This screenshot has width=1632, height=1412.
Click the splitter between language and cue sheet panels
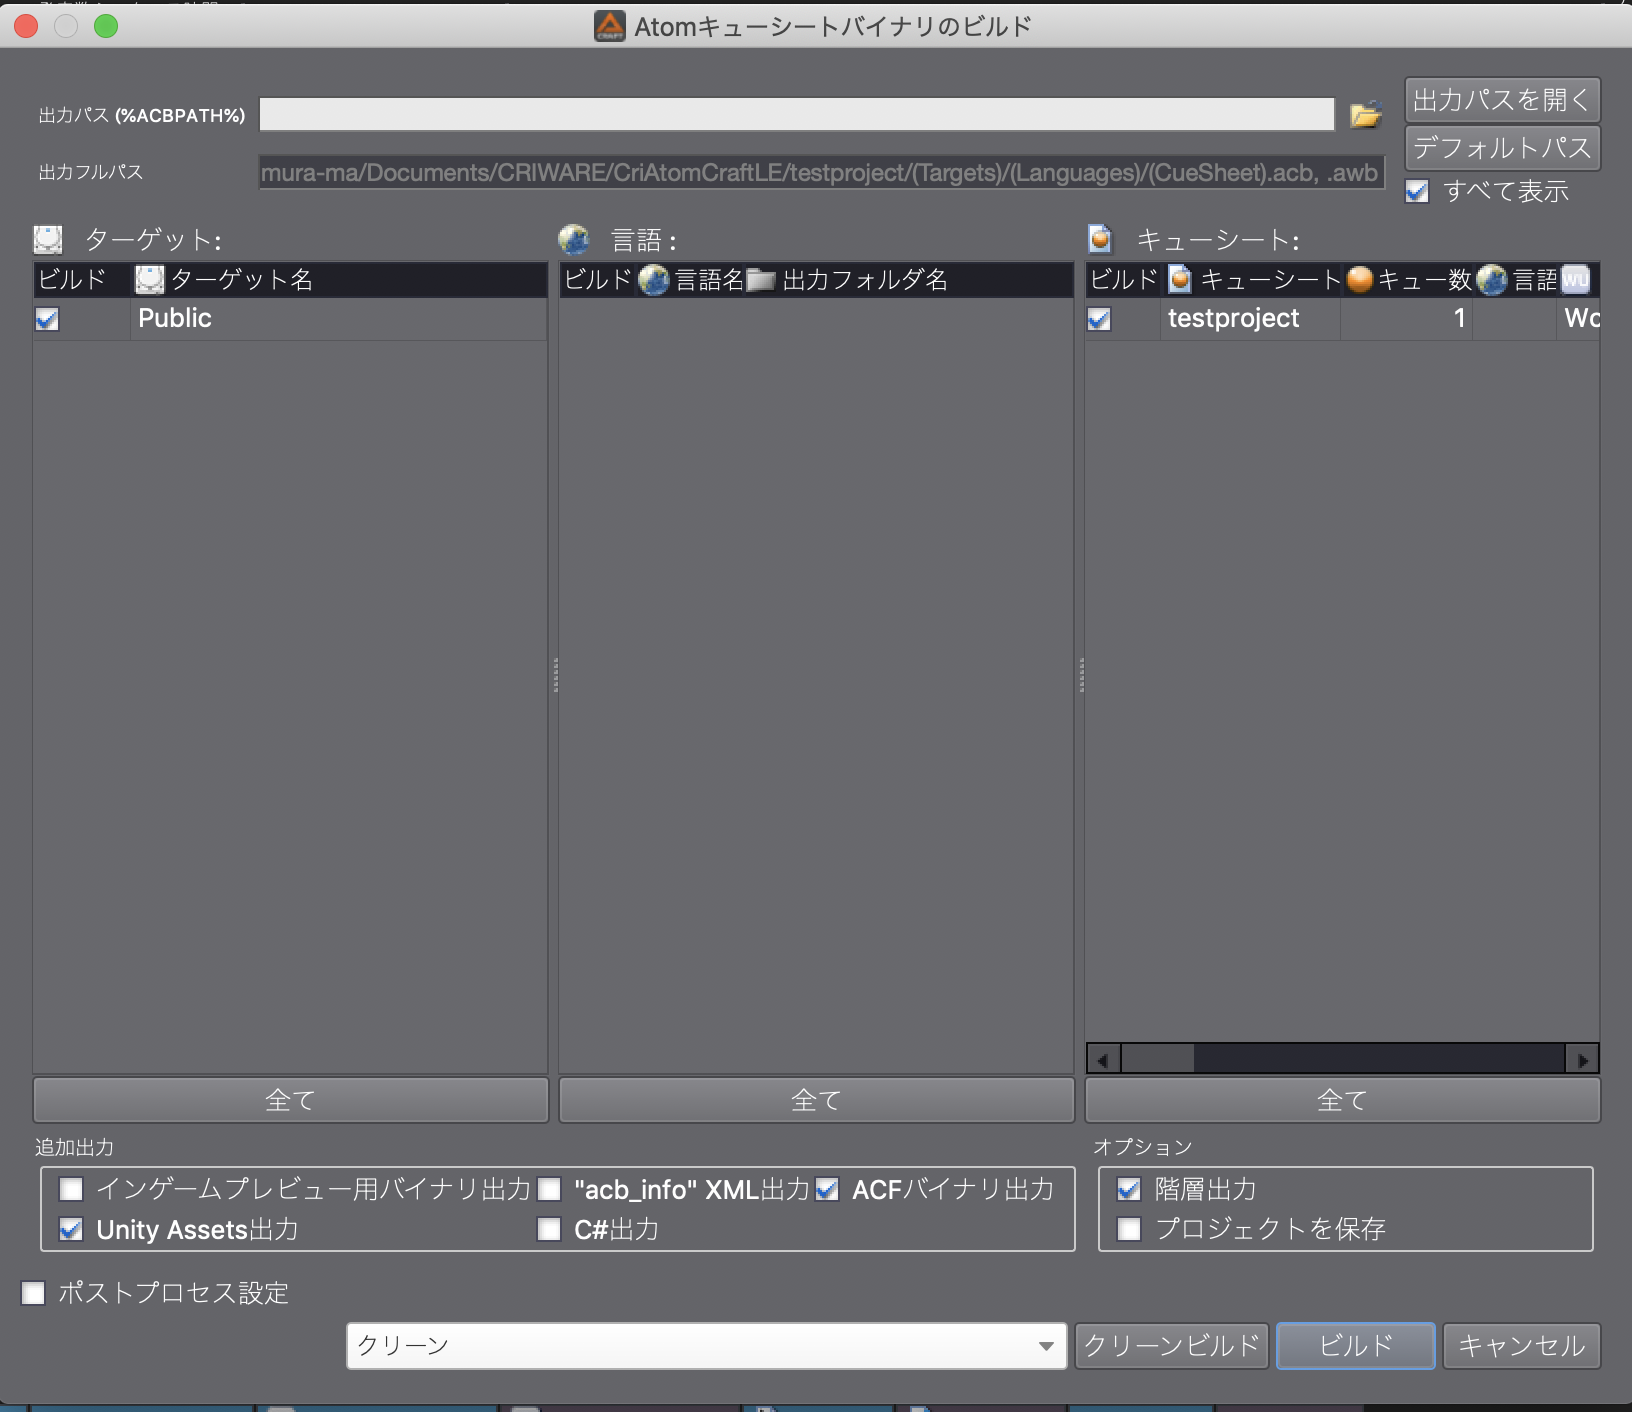pyautogui.click(x=1080, y=675)
